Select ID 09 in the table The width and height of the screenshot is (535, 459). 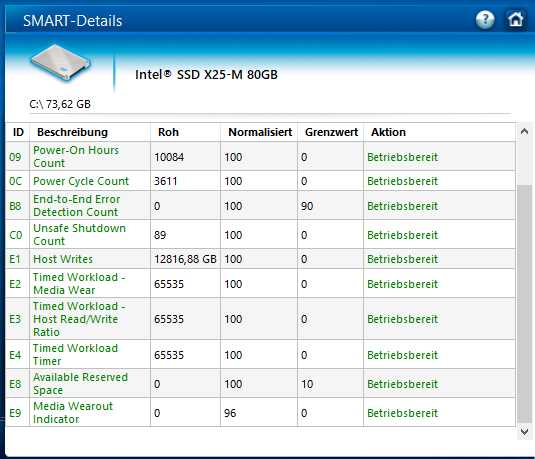[x=15, y=157]
